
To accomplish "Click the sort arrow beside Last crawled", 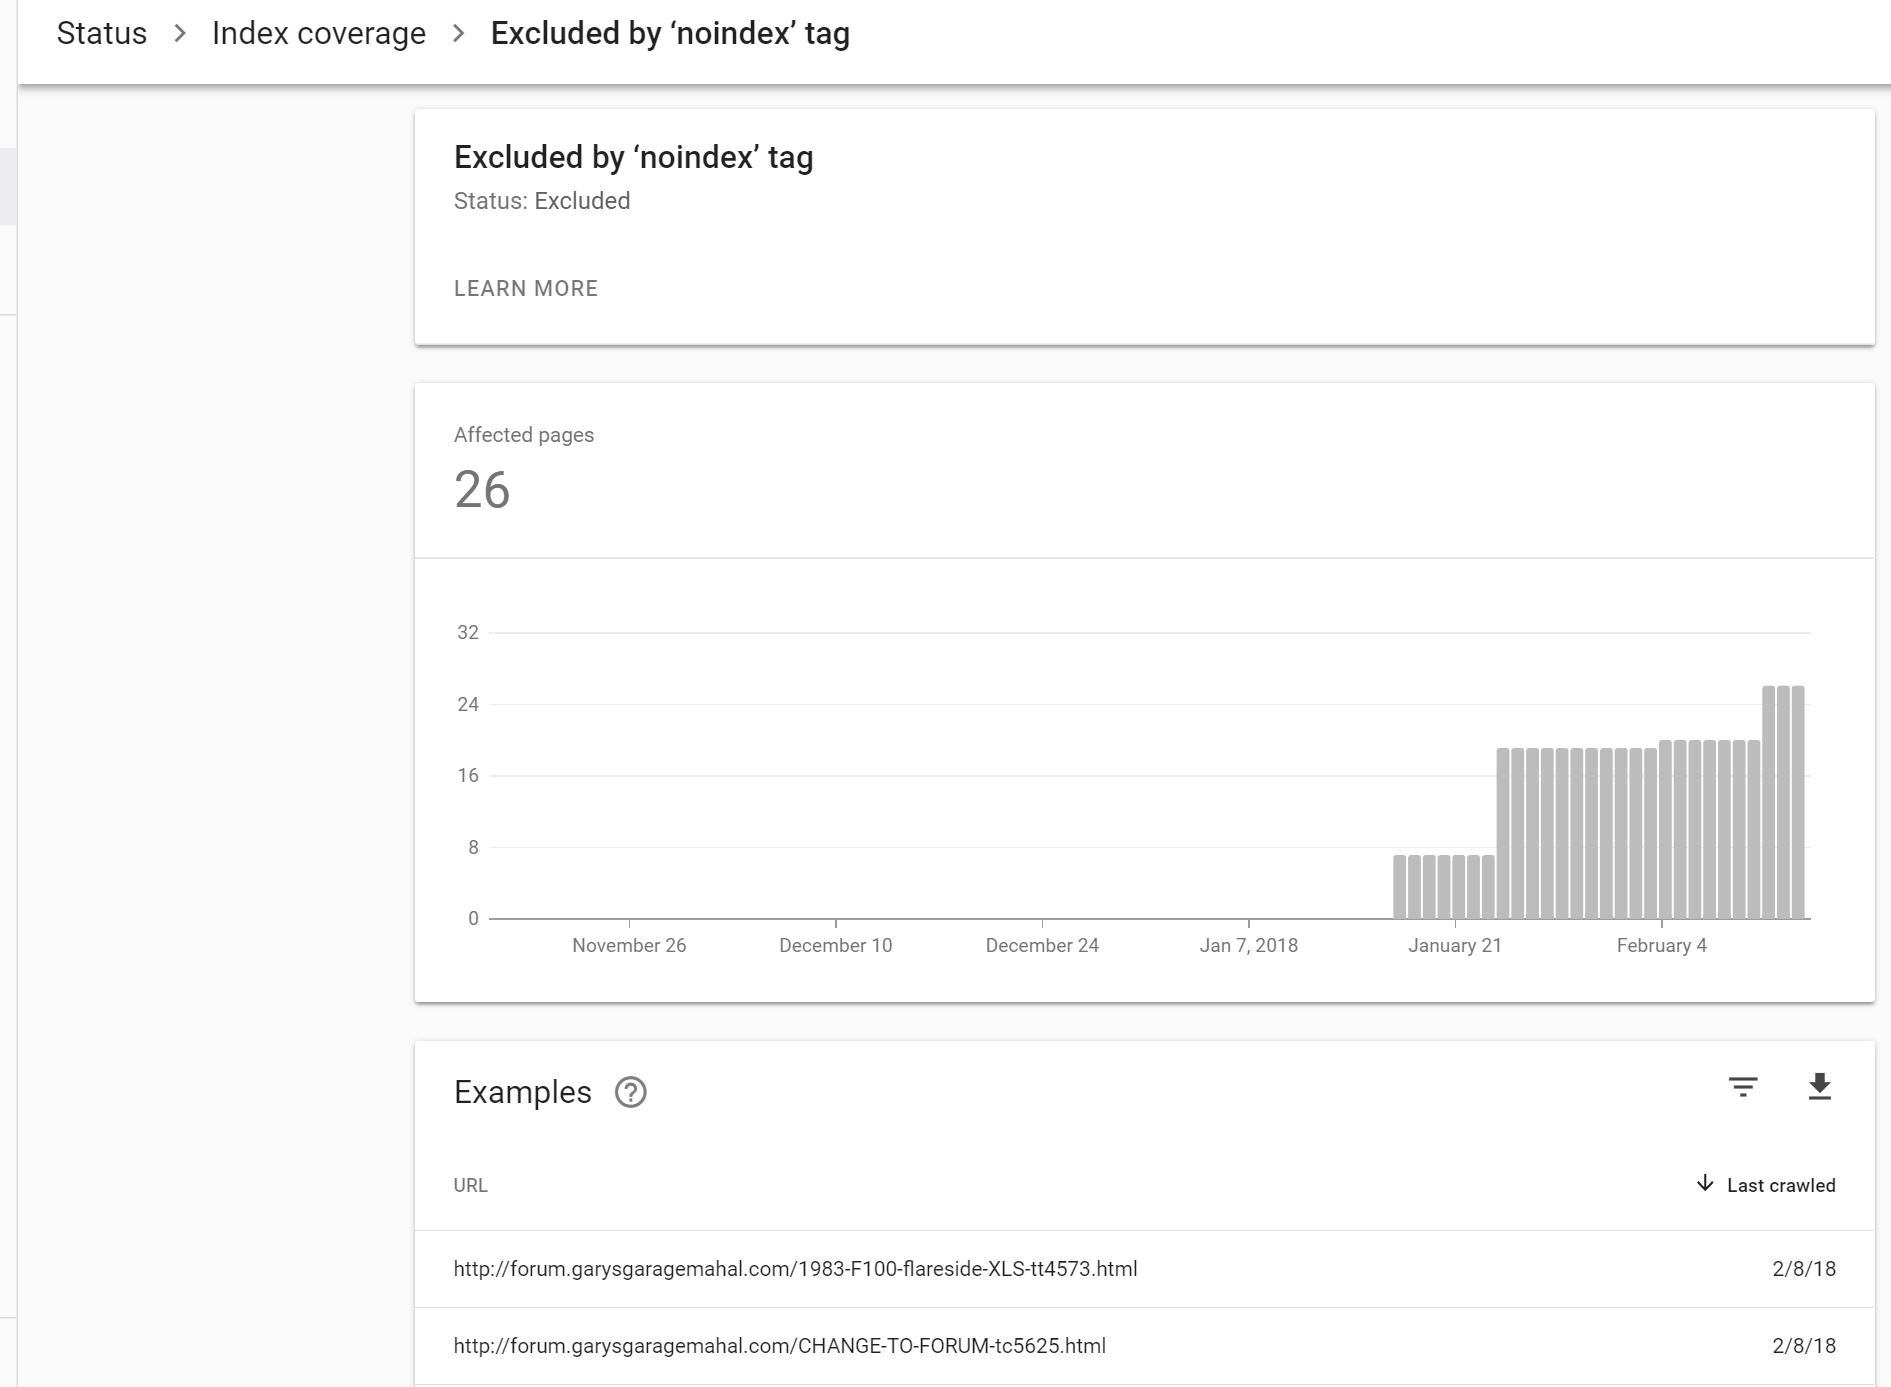I will [x=1705, y=1184].
